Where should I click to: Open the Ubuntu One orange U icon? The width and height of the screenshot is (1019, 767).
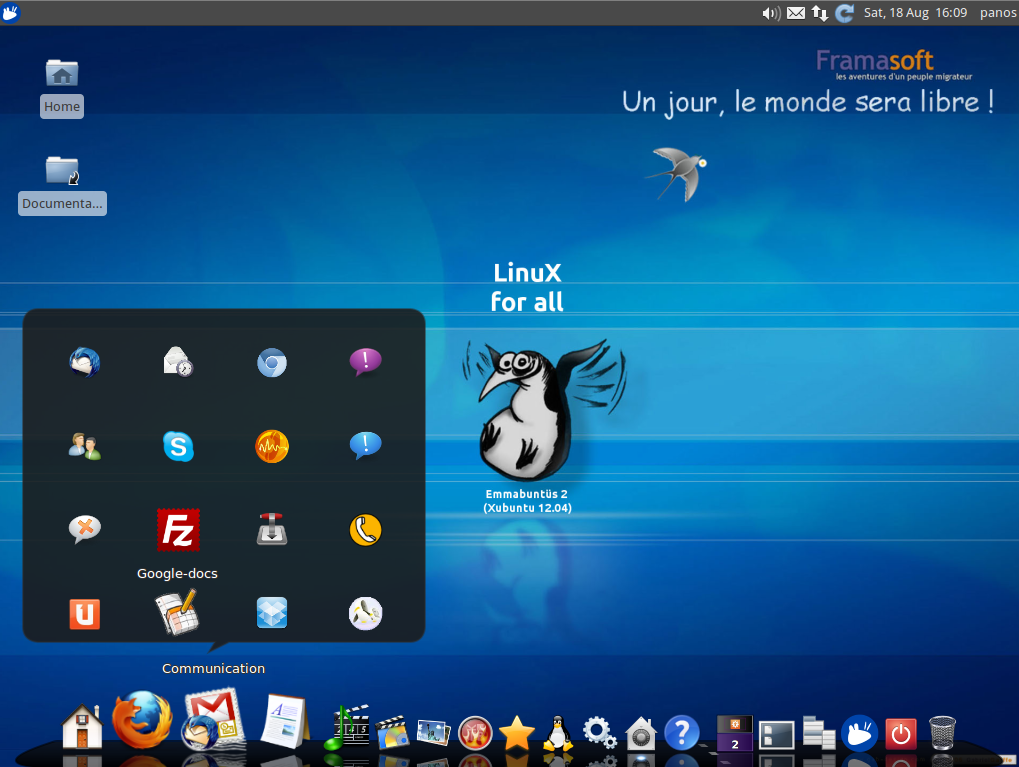click(84, 614)
